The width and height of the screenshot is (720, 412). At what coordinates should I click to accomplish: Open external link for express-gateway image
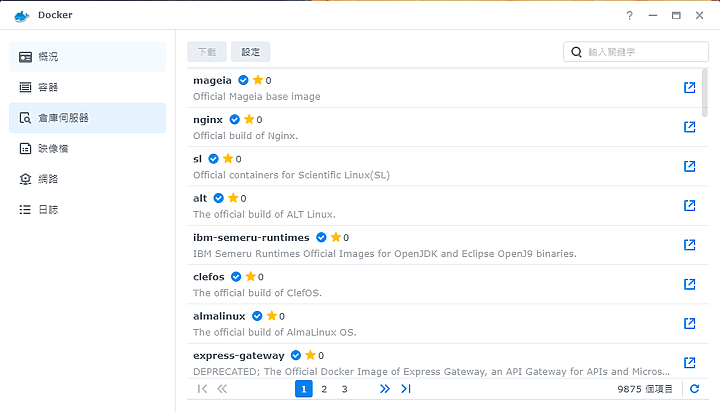pos(689,363)
